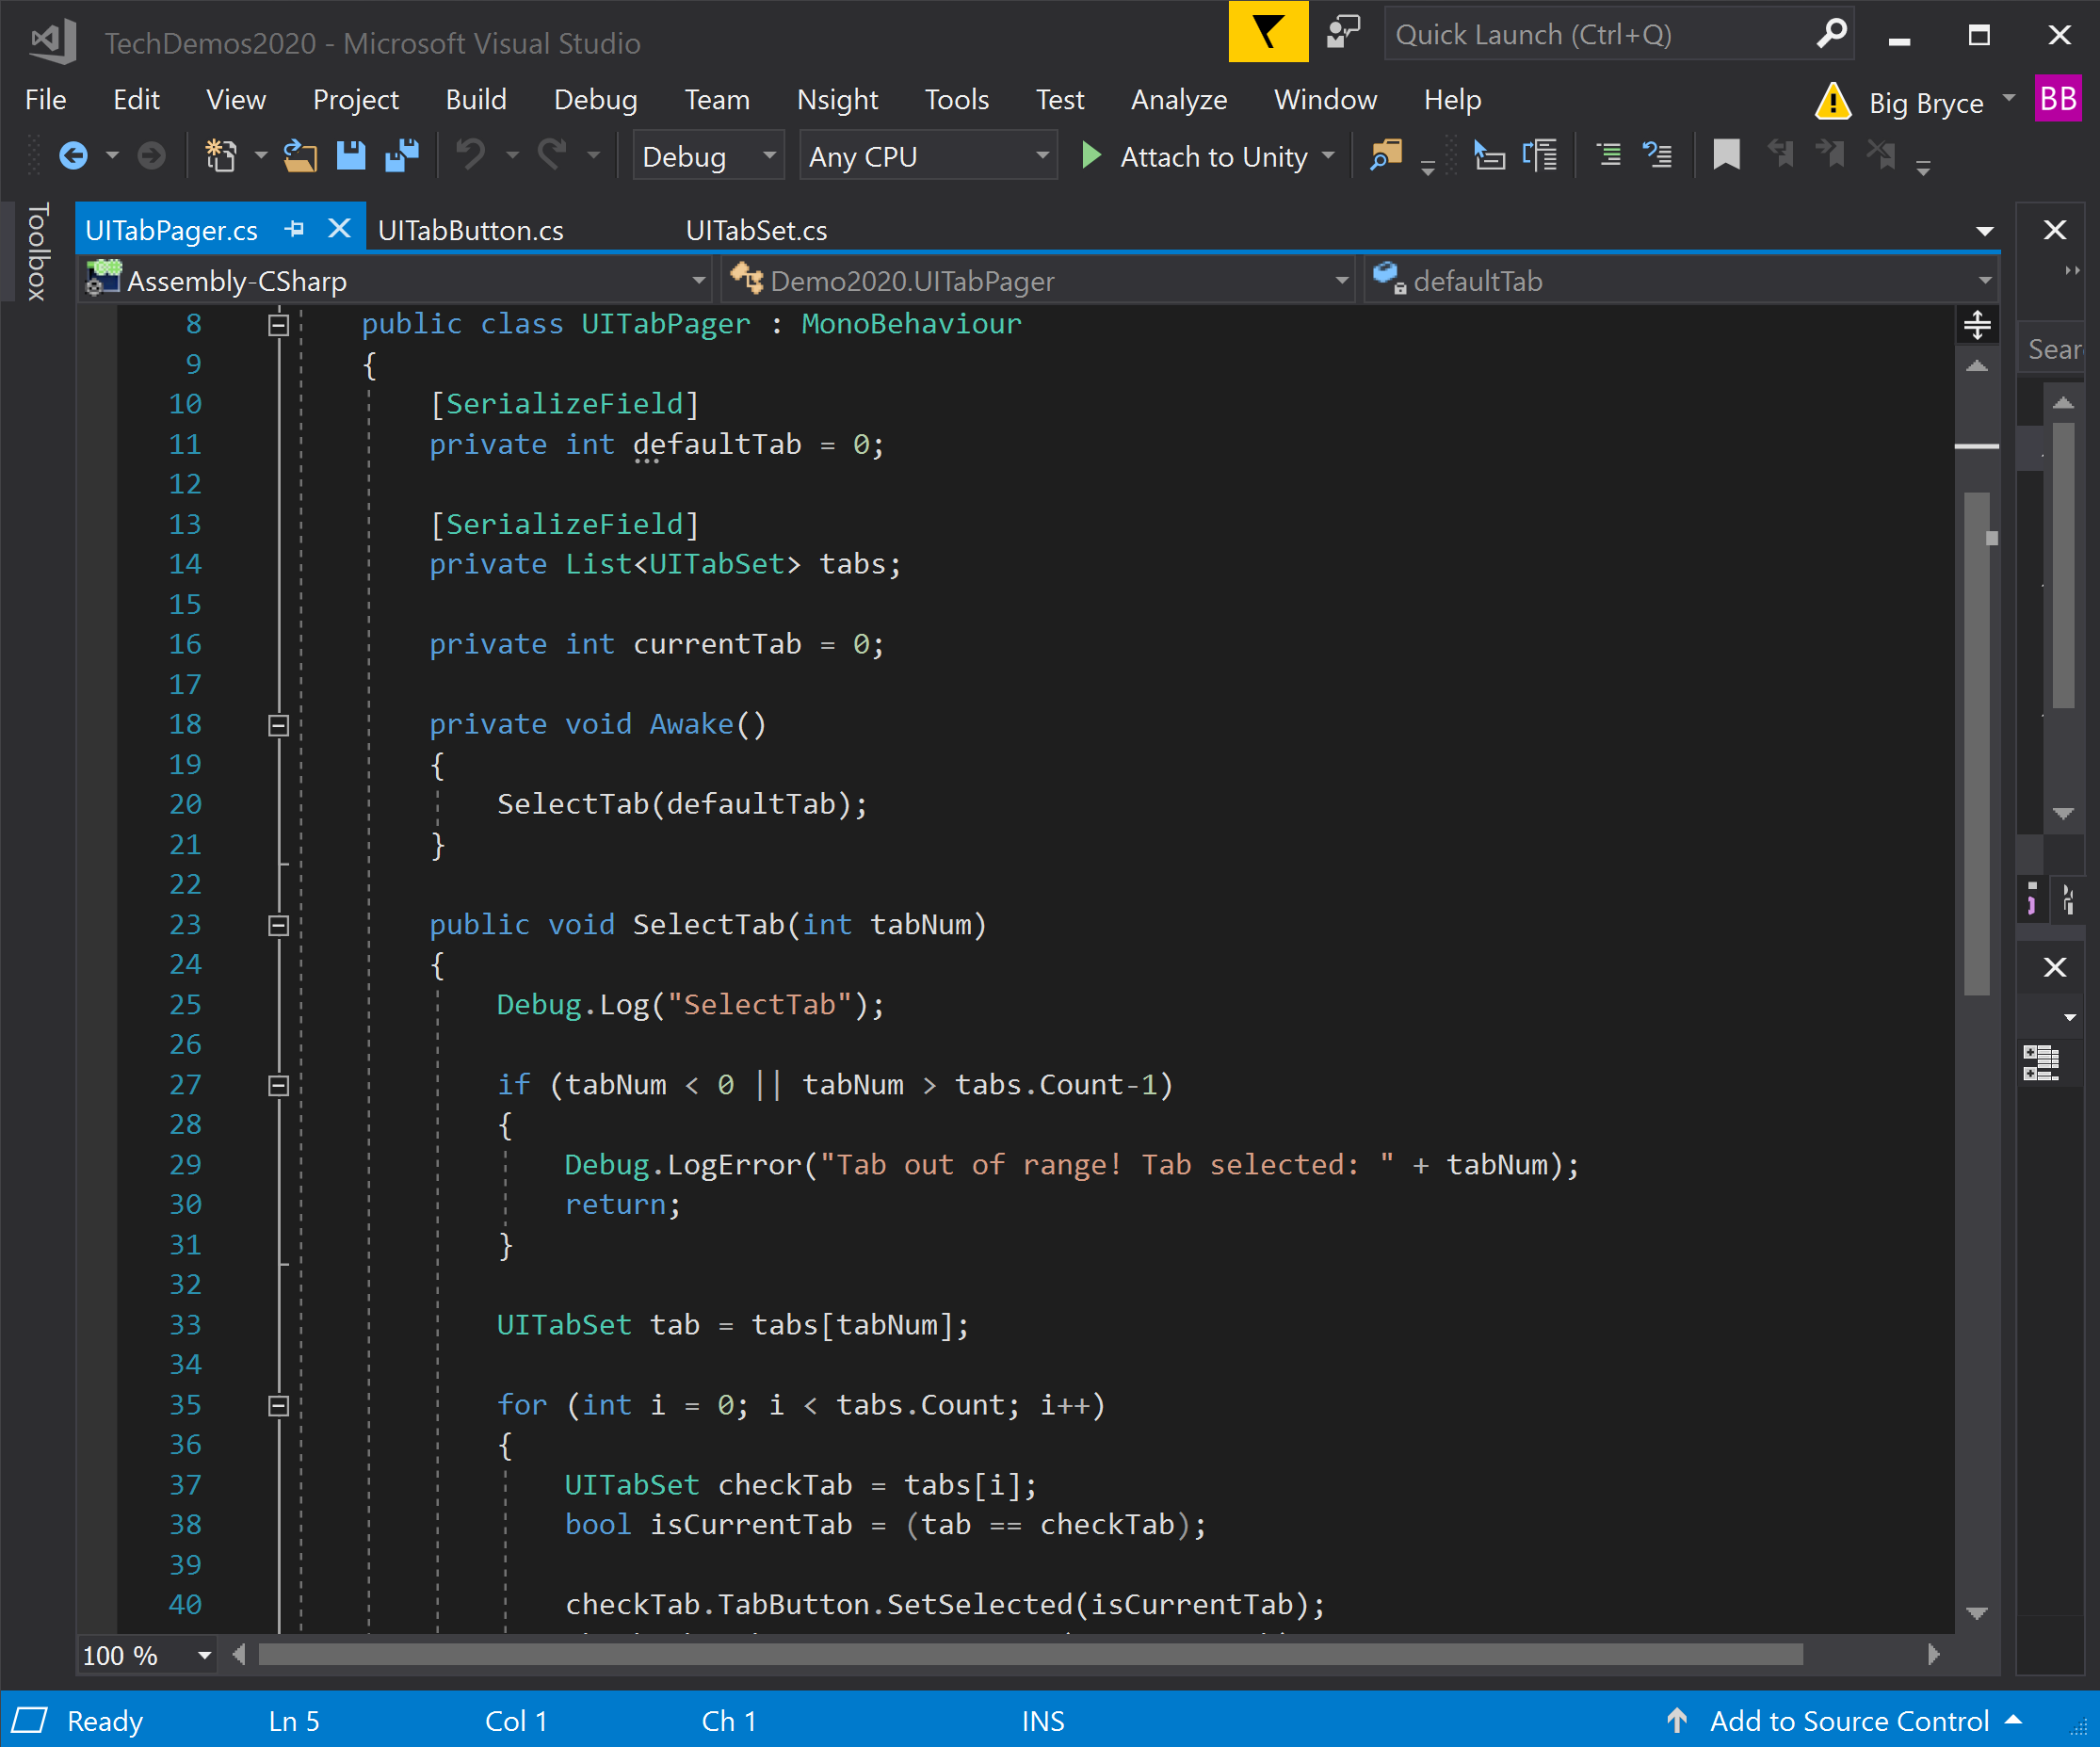Click the Save file icon
The image size is (2100, 1747).
pos(350,155)
